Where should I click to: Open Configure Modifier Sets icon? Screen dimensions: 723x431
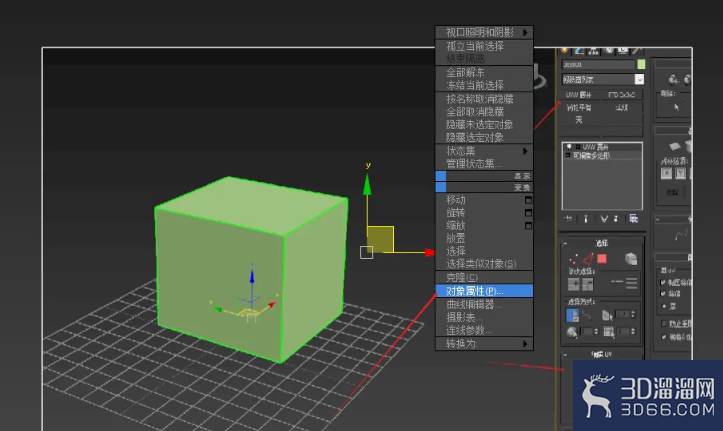[x=634, y=218]
